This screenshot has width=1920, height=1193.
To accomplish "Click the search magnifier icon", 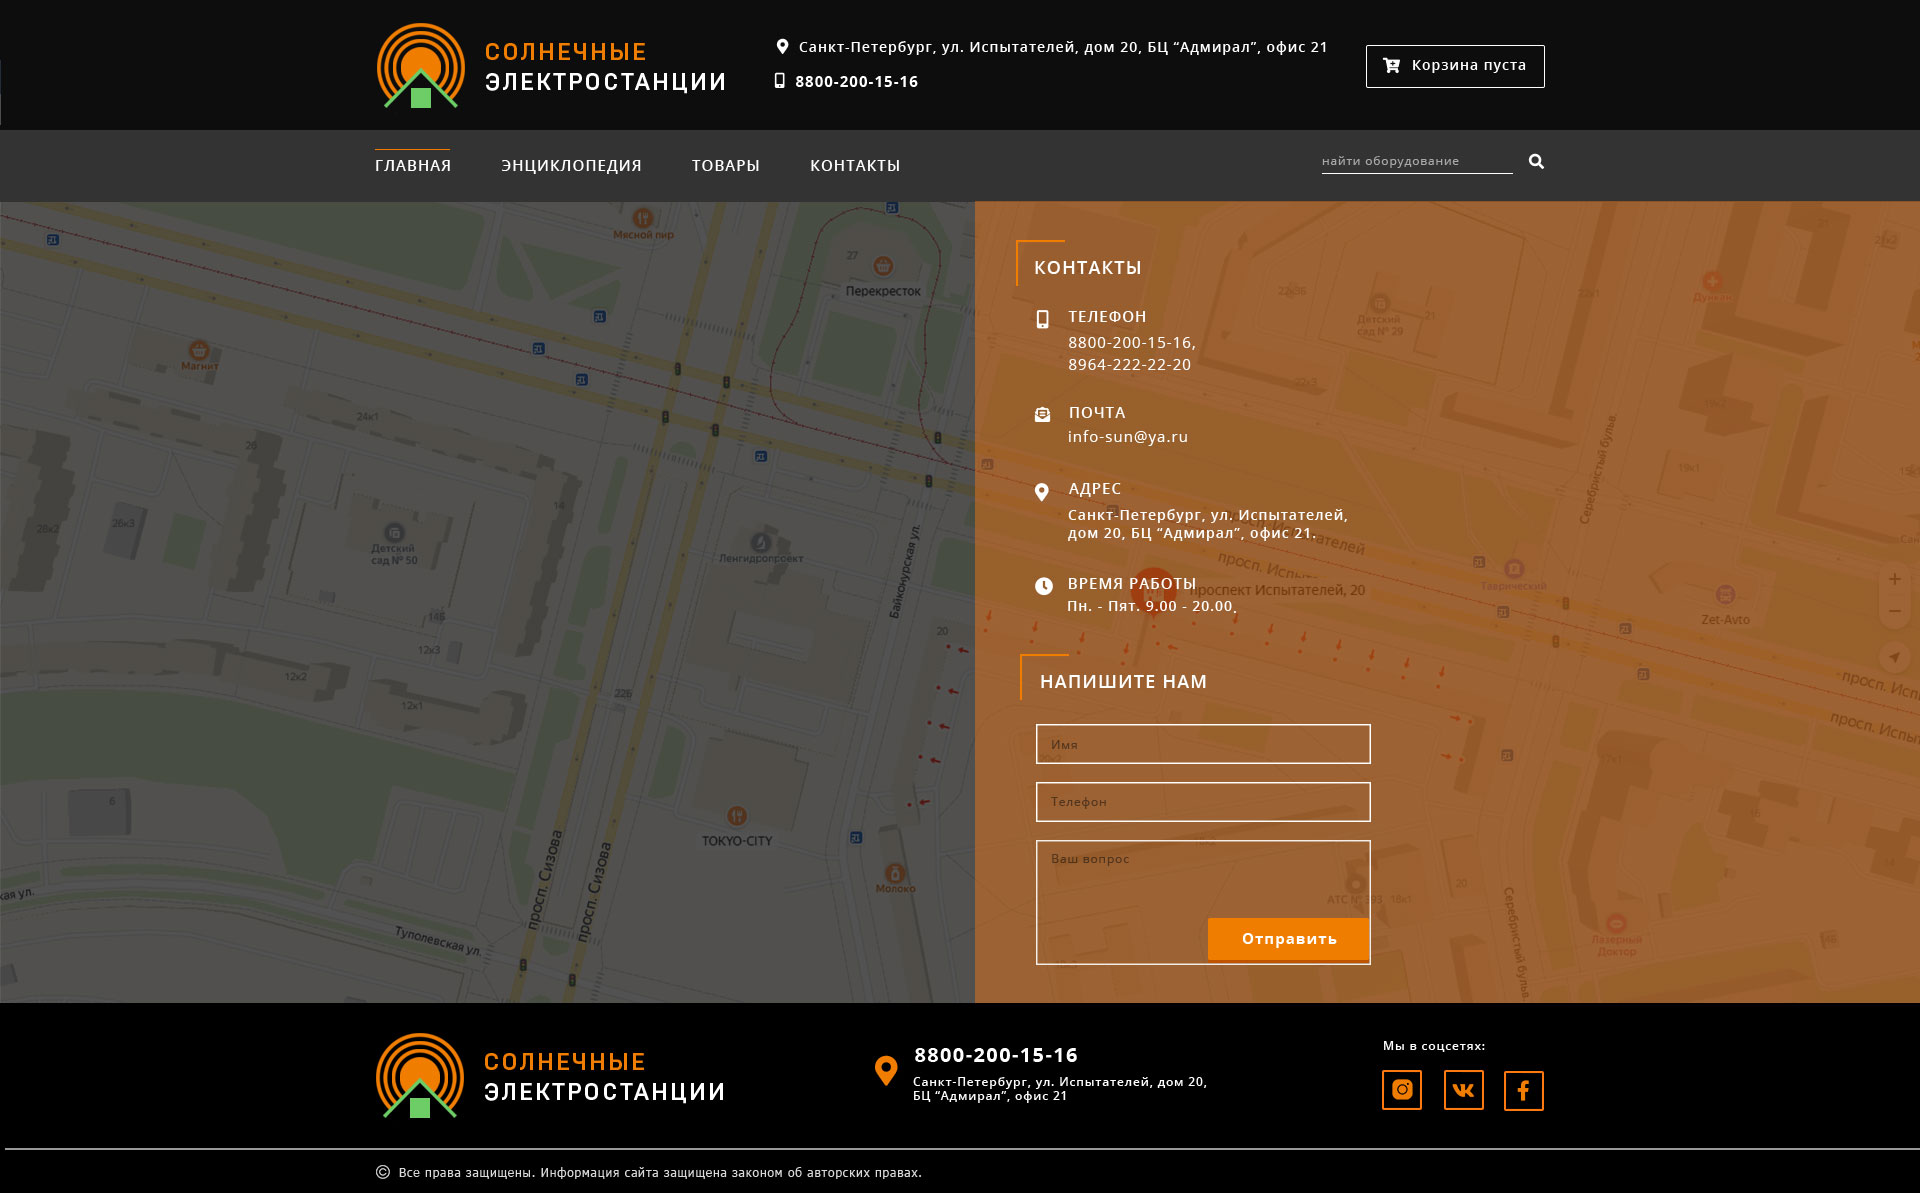I will coord(1536,161).
